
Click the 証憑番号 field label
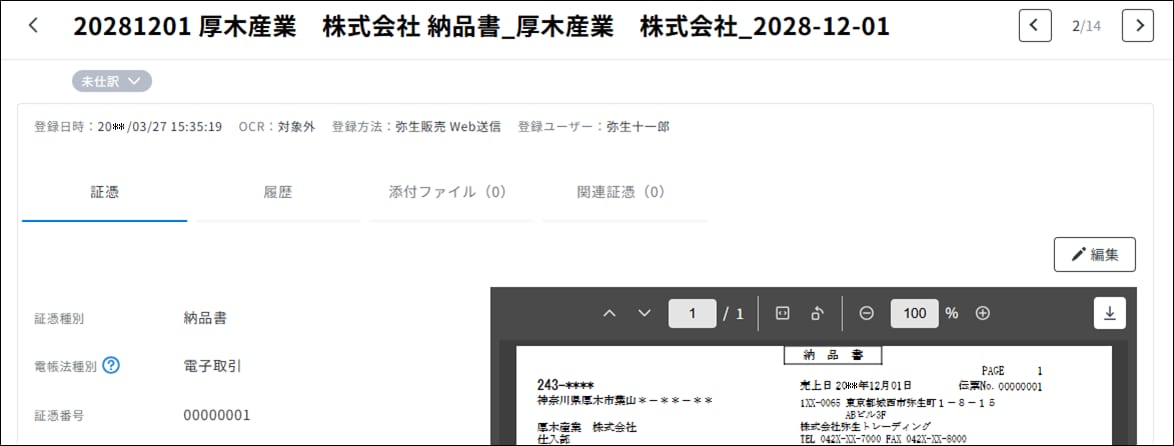[59, 415]
